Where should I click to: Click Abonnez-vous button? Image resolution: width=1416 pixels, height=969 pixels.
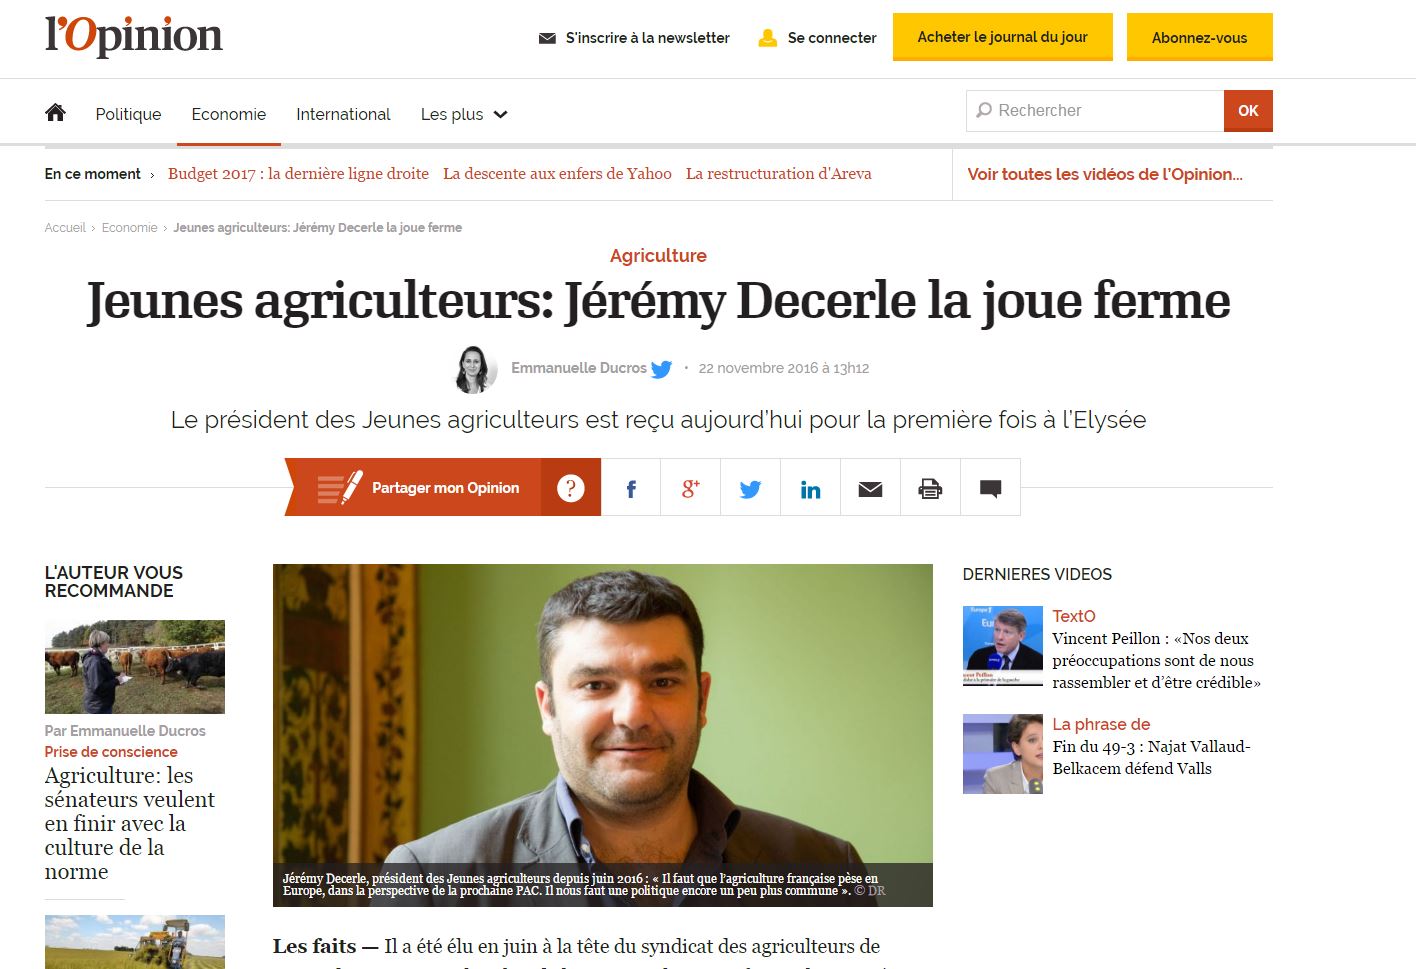tap(1200, 37)
